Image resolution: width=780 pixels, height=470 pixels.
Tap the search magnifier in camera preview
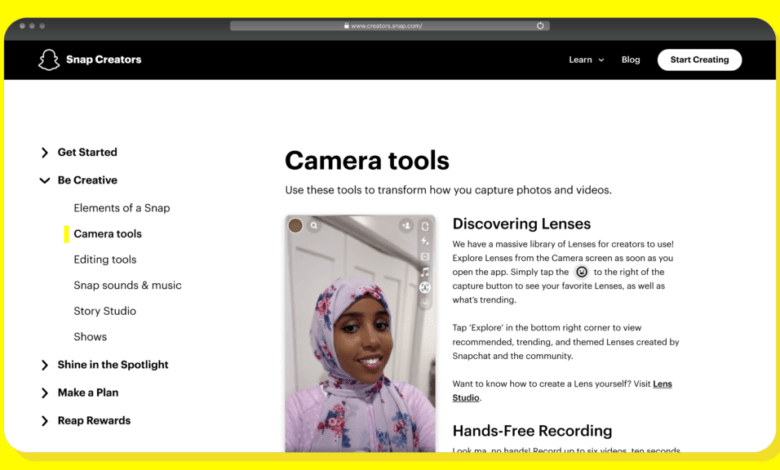[314, 226]
